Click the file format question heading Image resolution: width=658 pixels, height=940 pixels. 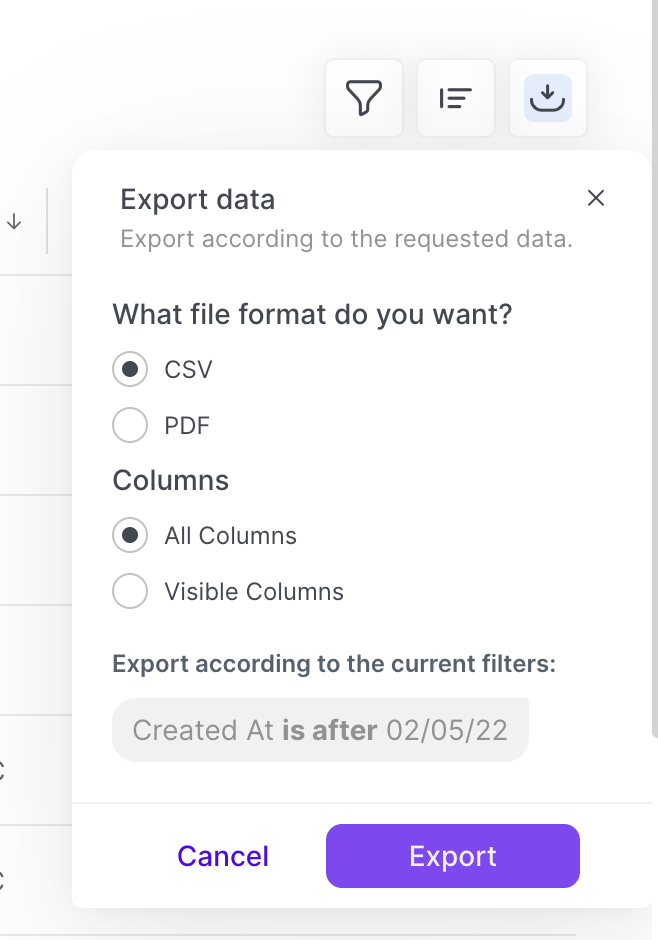click(312, 315)
